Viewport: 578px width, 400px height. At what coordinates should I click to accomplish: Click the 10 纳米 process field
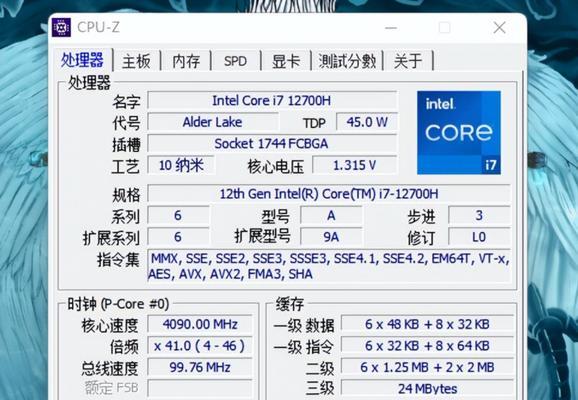(x=181, y=165)
